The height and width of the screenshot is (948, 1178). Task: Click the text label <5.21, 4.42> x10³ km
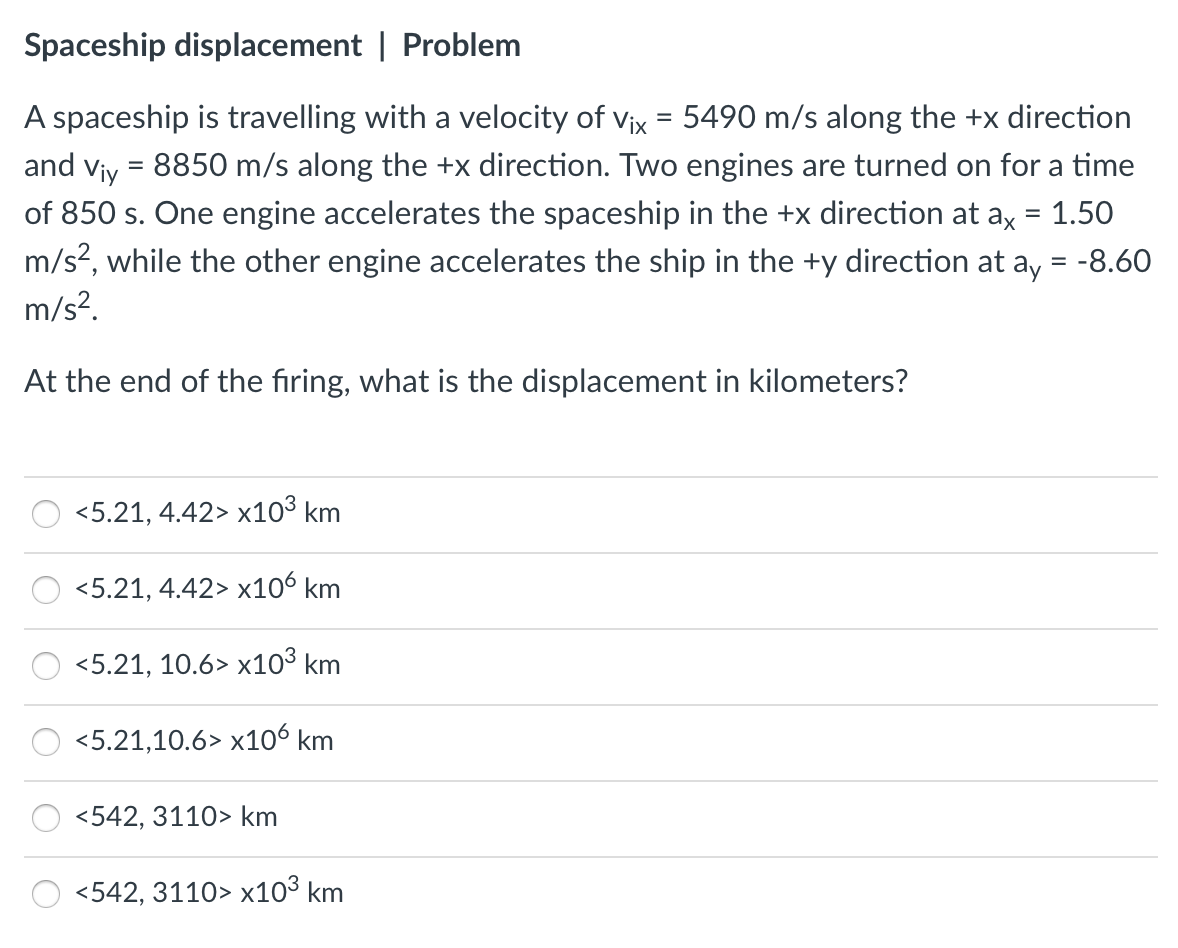(x=206, y=513)
